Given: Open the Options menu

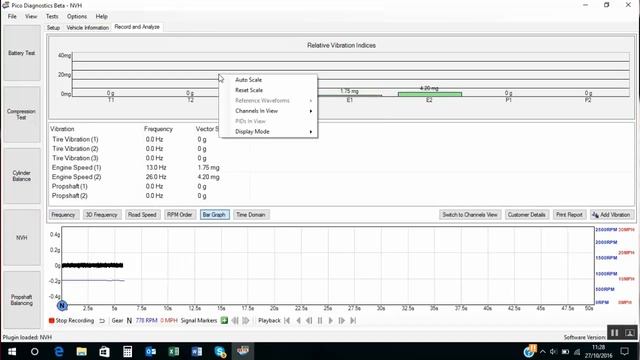Looking at the screenshot, I should click(x=77, y=16).
